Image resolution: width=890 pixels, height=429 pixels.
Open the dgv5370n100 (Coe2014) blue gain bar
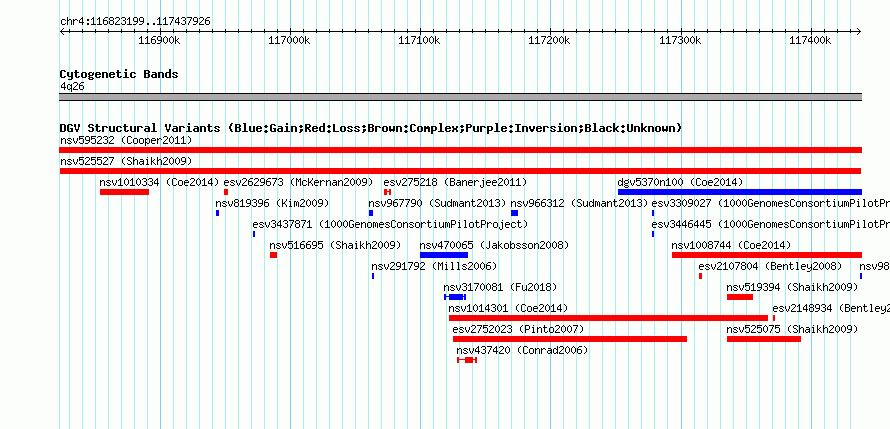(x=740, y=192)
